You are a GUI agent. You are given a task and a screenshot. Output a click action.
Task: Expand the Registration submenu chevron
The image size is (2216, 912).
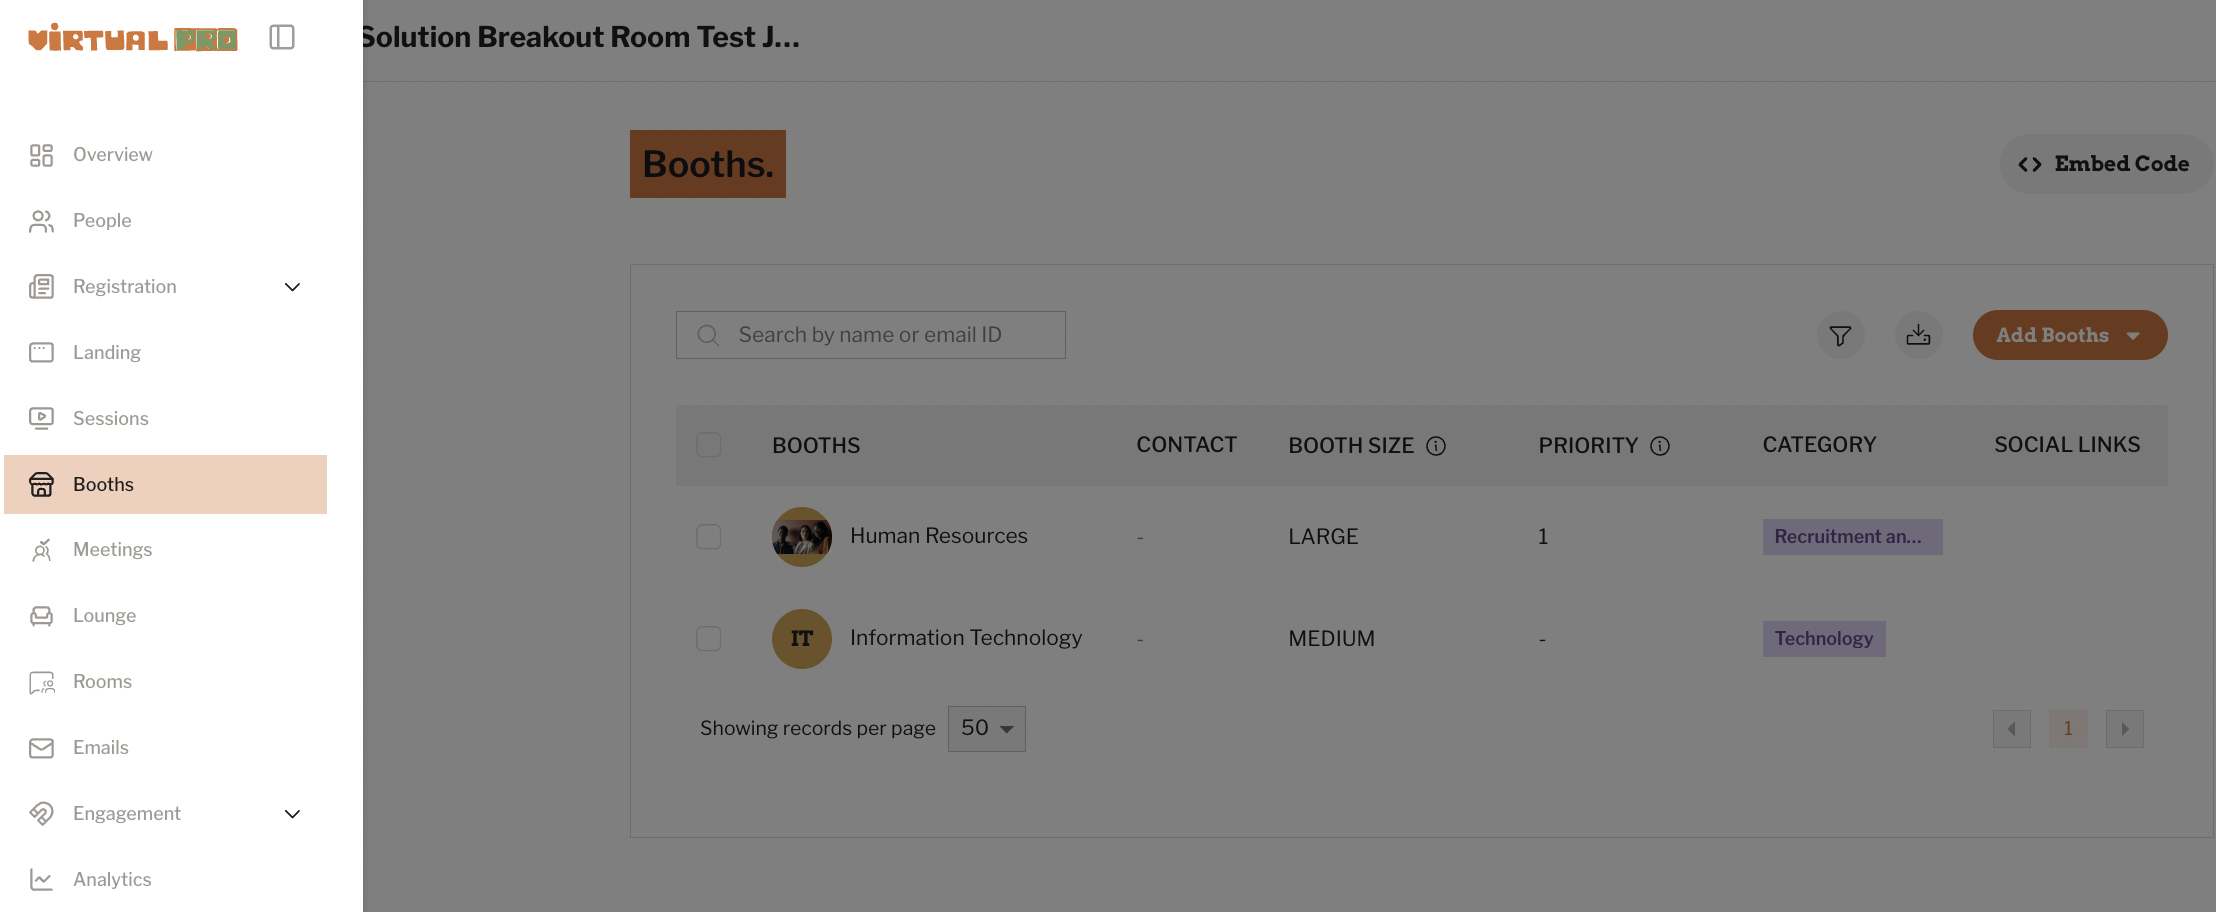coord(292,287)
